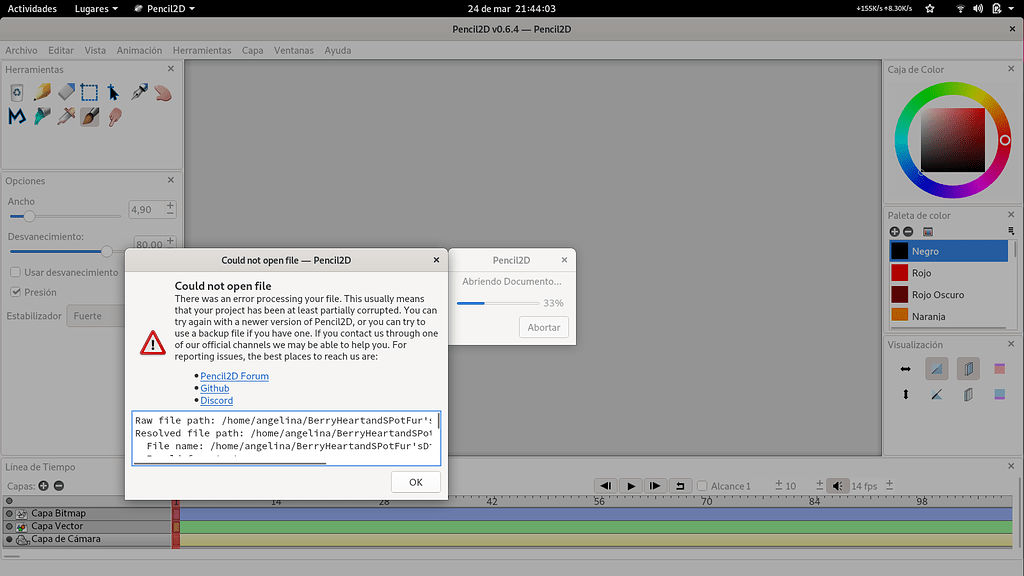
Task: Confirm the error dialog with OK
Action: [415, 482]
